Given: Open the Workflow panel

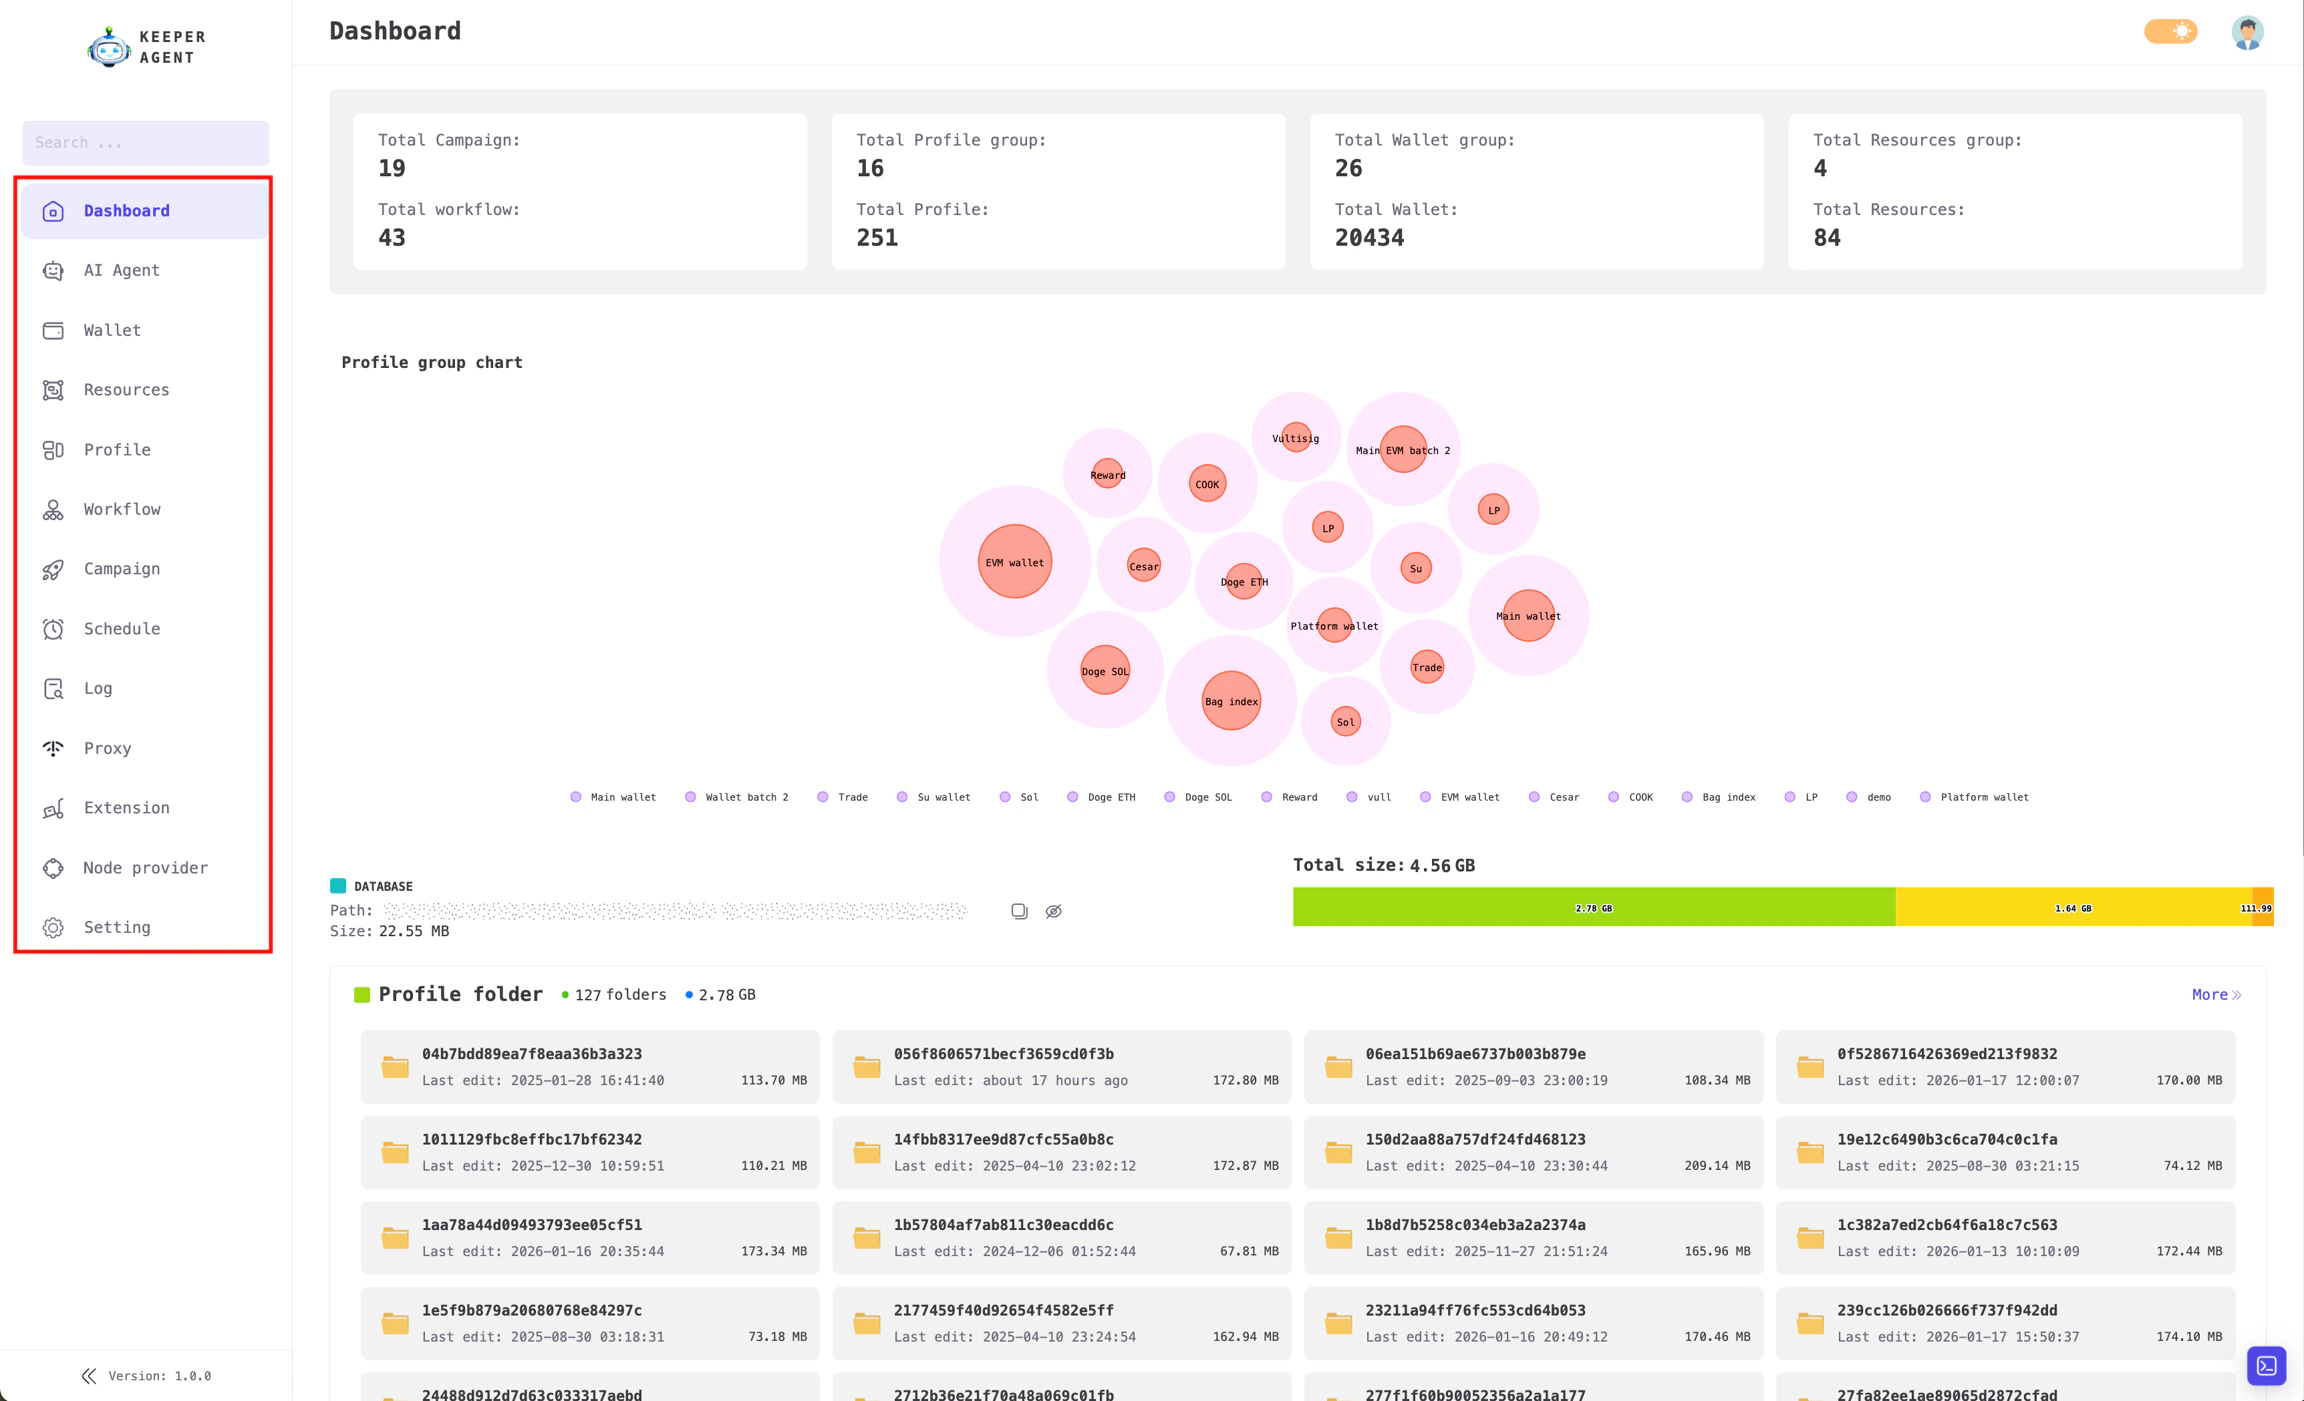Looking at the screenshot, I should [x=122, y=509].
